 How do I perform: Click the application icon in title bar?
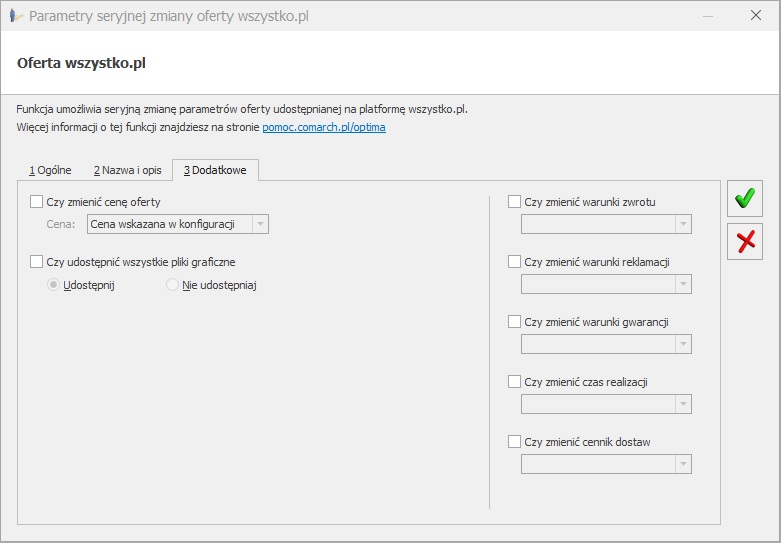16,16
